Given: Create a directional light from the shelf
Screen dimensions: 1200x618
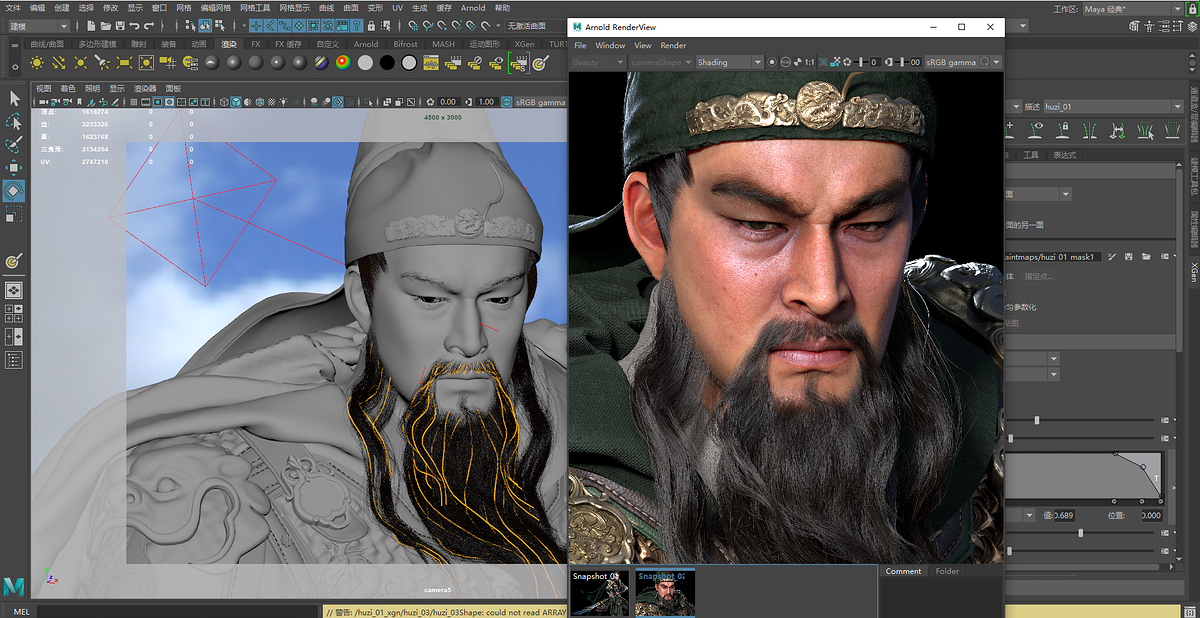Looking at the screenshot, I should 59,62.
